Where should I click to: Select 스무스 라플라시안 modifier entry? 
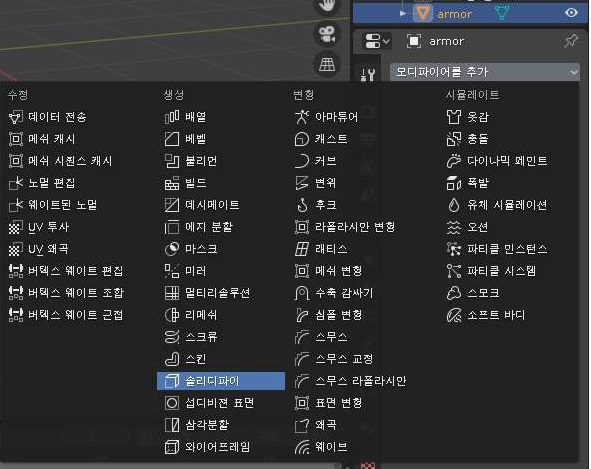tap(351, 381)
